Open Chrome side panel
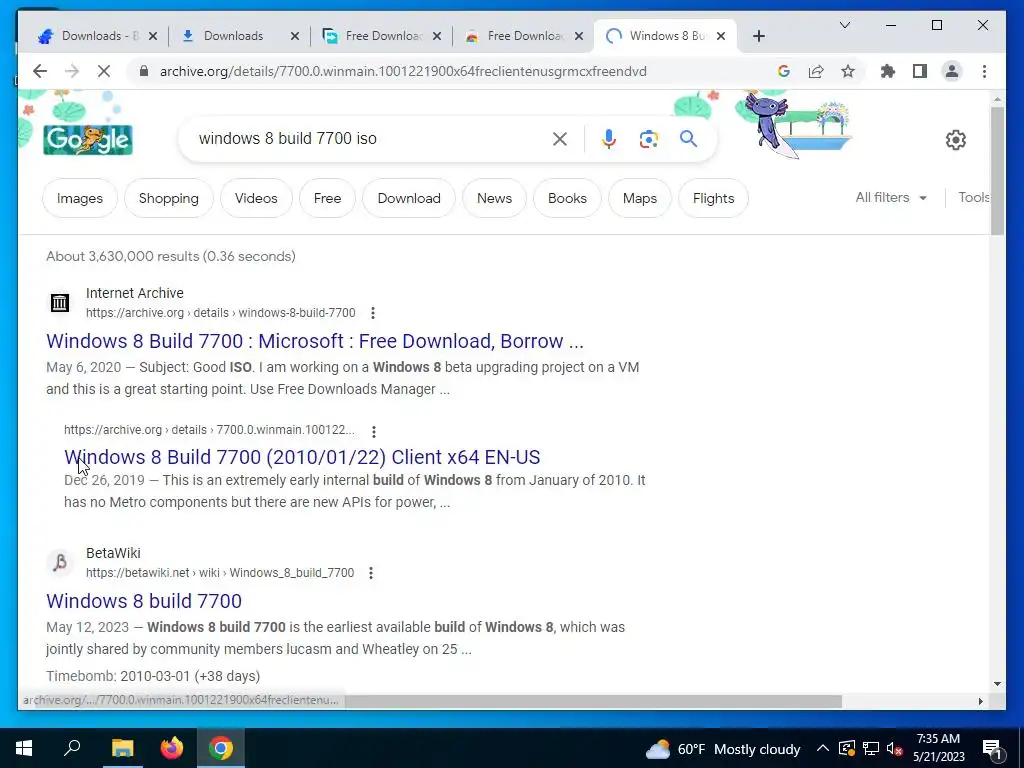 tap(920, 71)
